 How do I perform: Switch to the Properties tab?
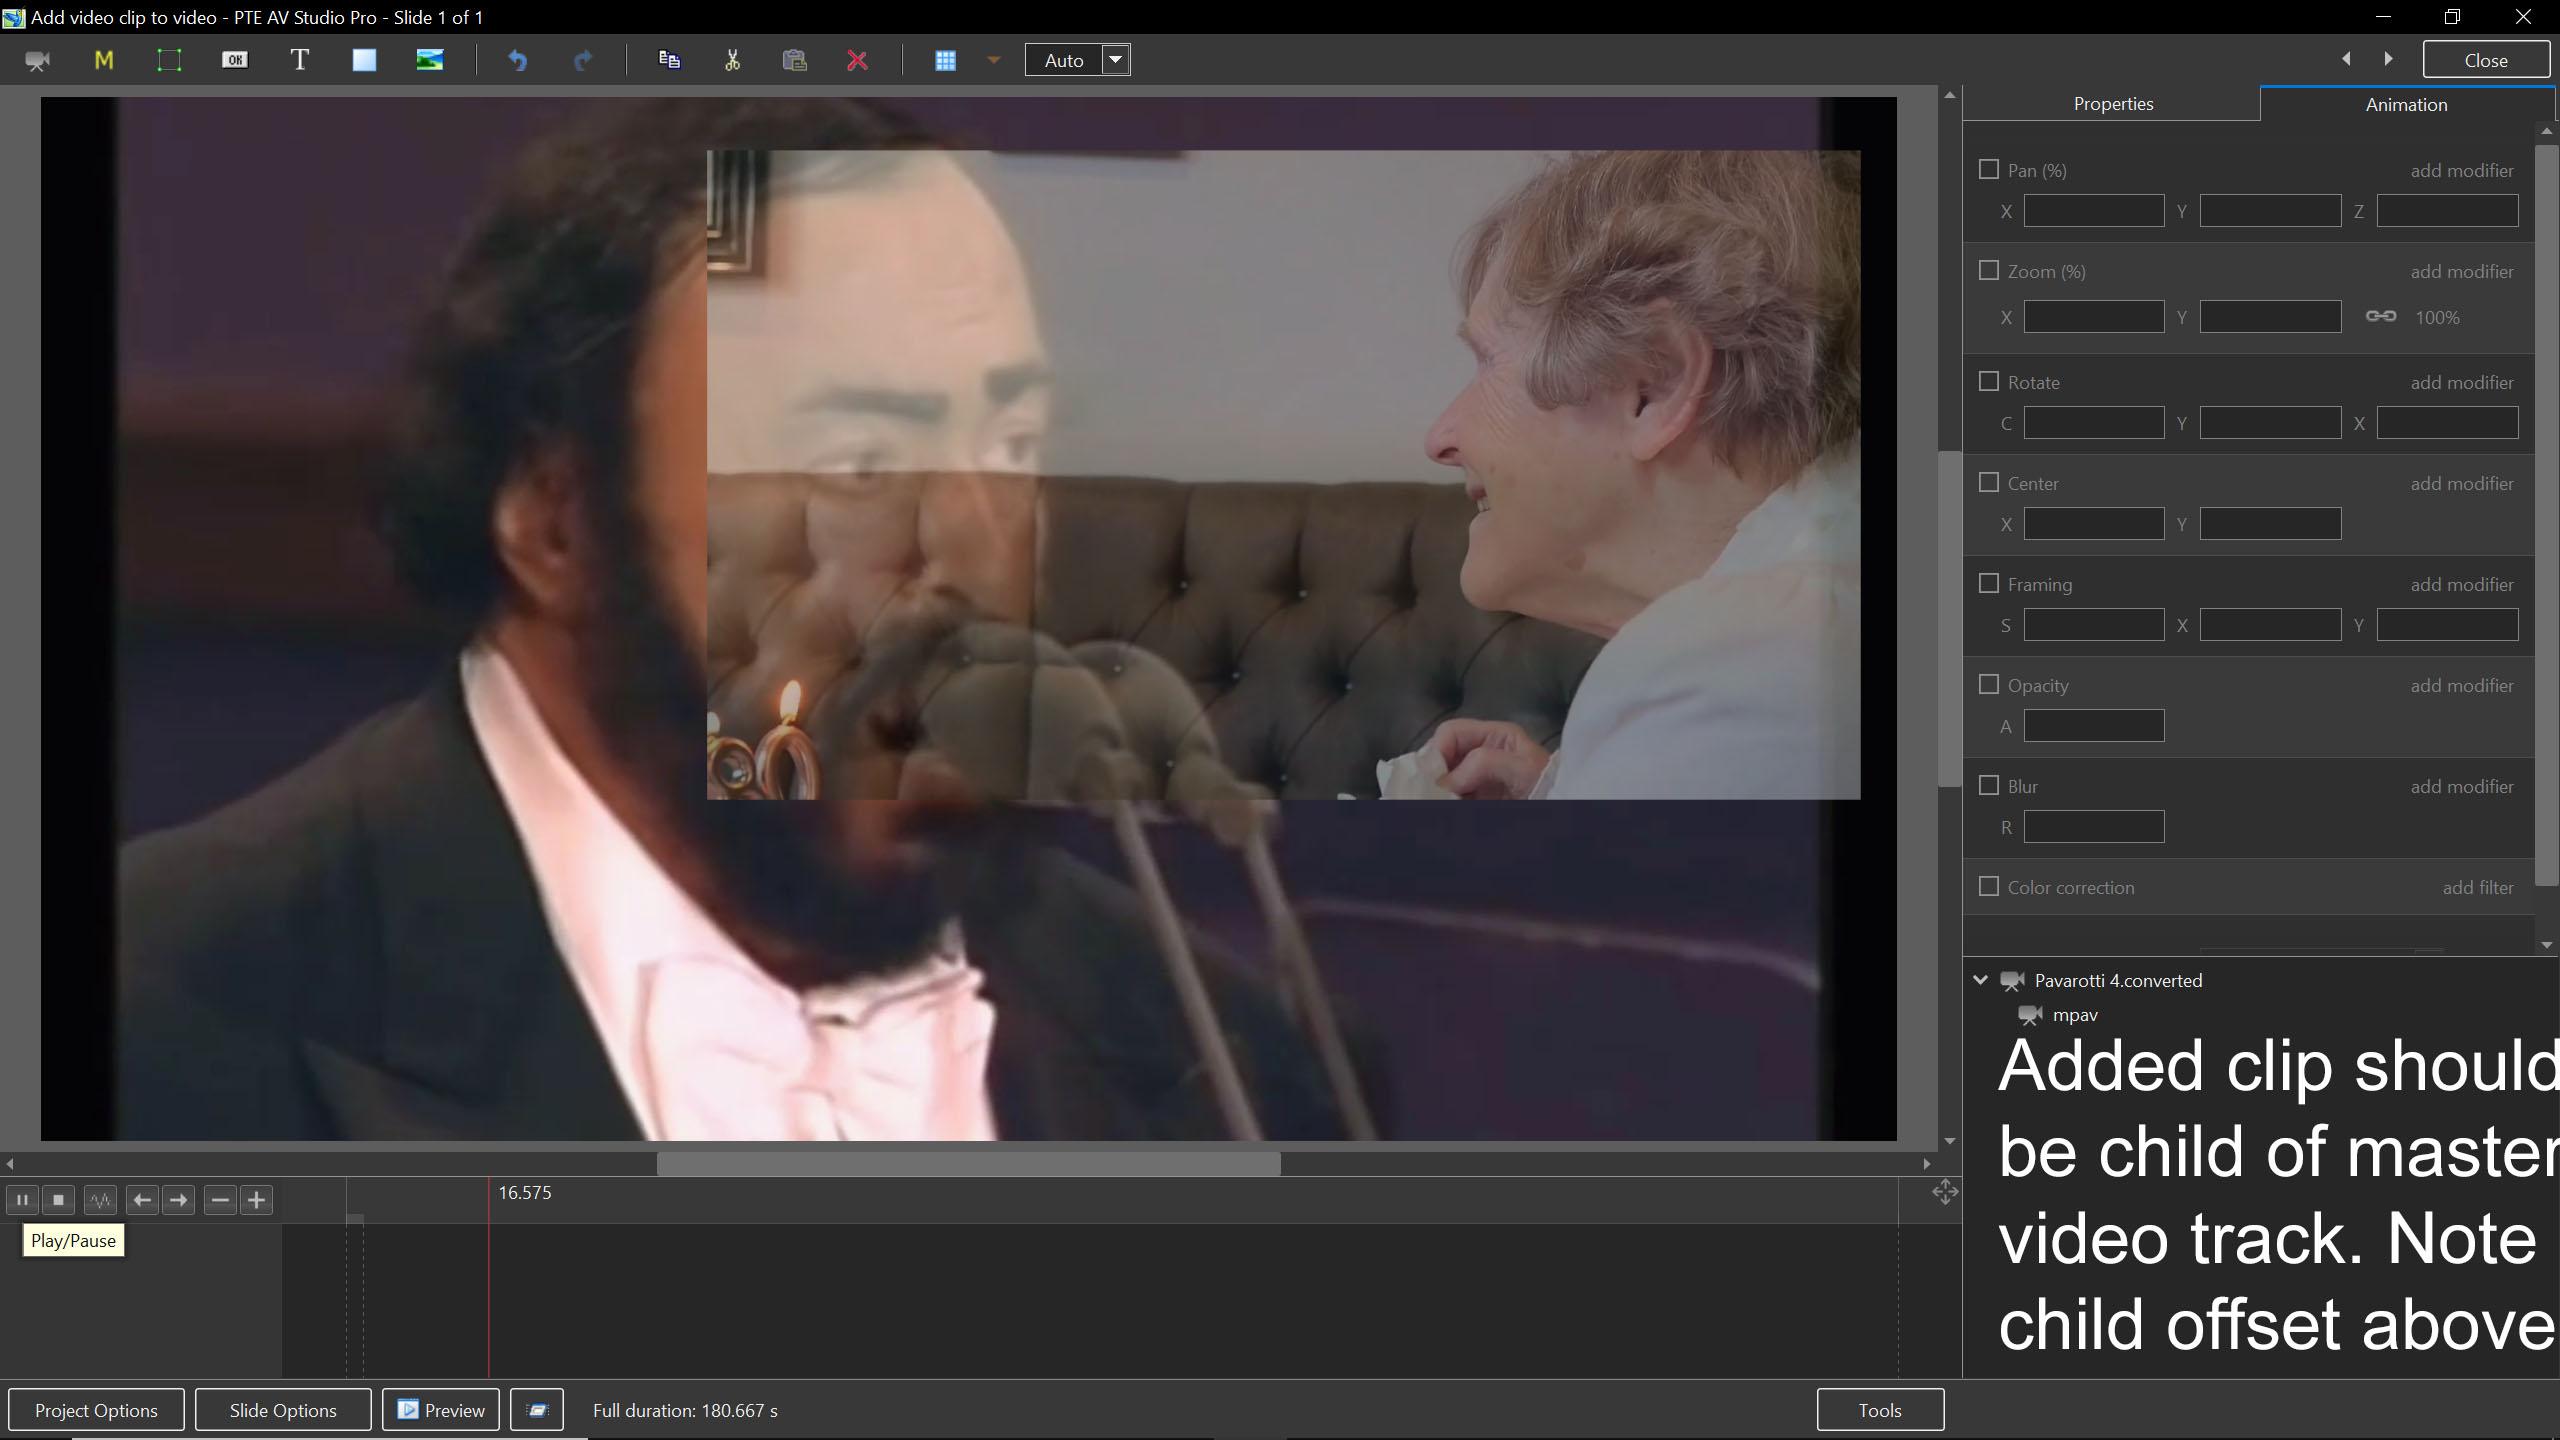[2112, 104]
